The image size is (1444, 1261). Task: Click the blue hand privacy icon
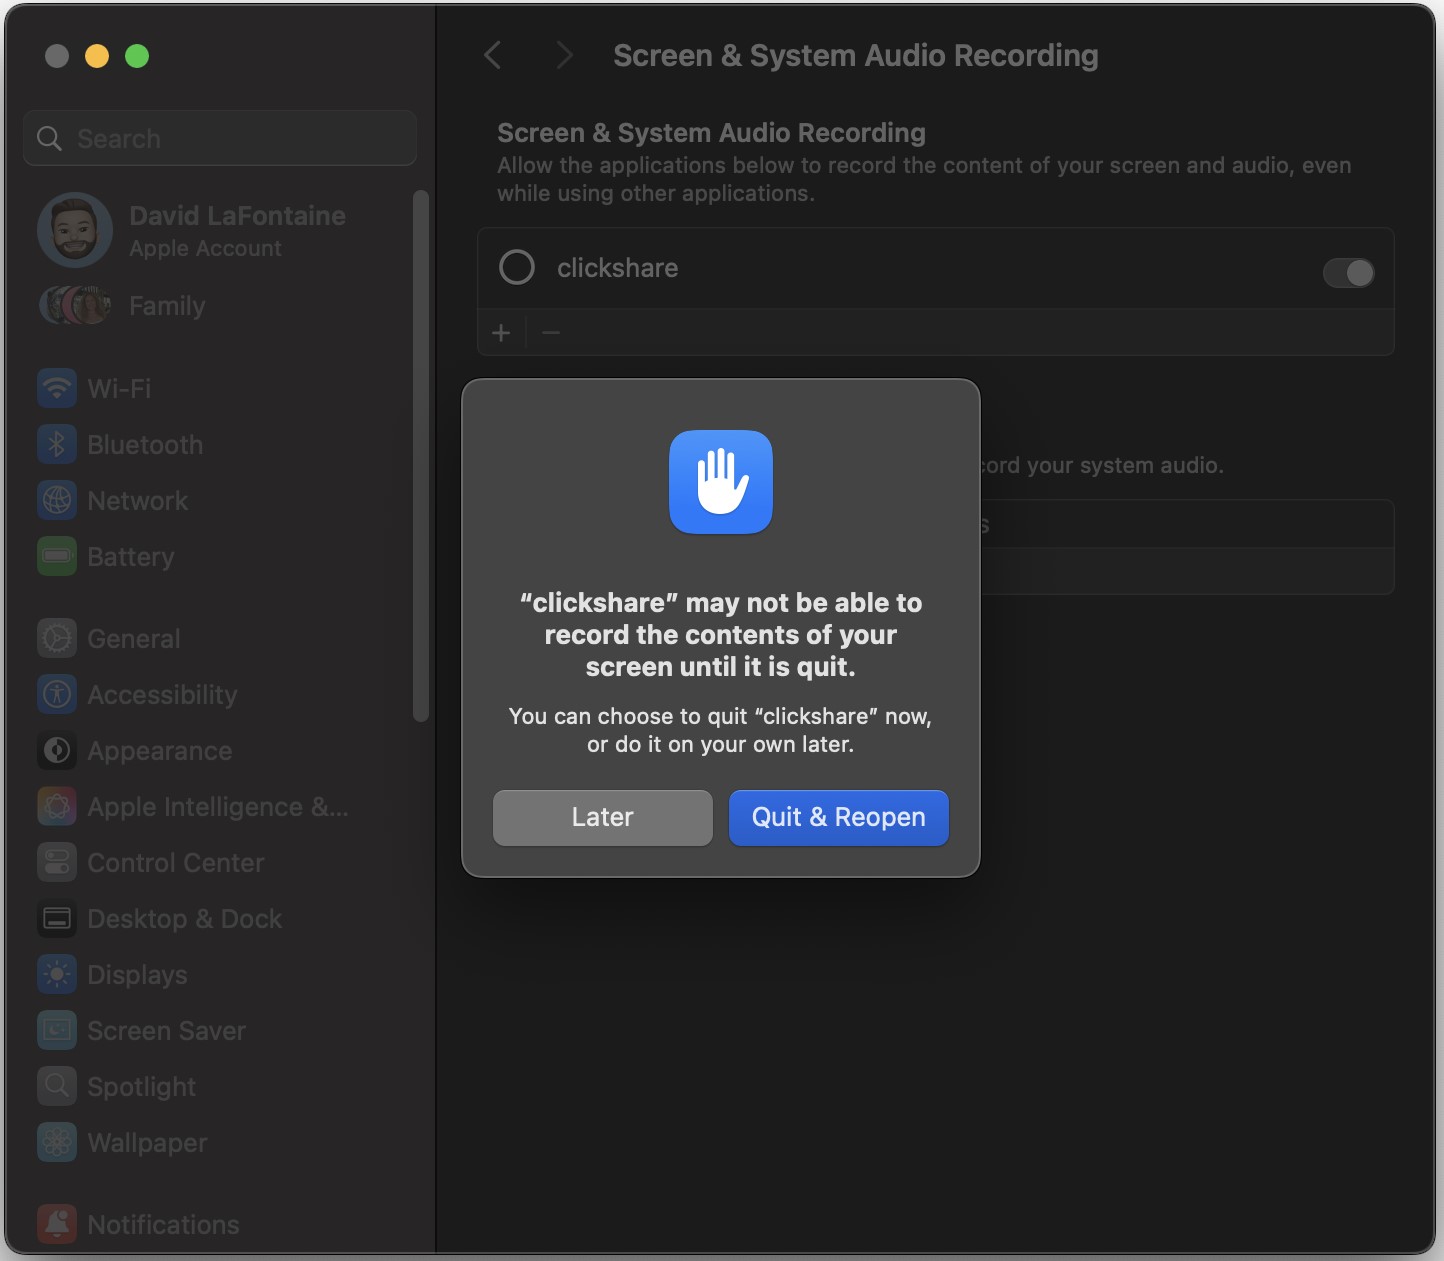click(x=721, y=482)
